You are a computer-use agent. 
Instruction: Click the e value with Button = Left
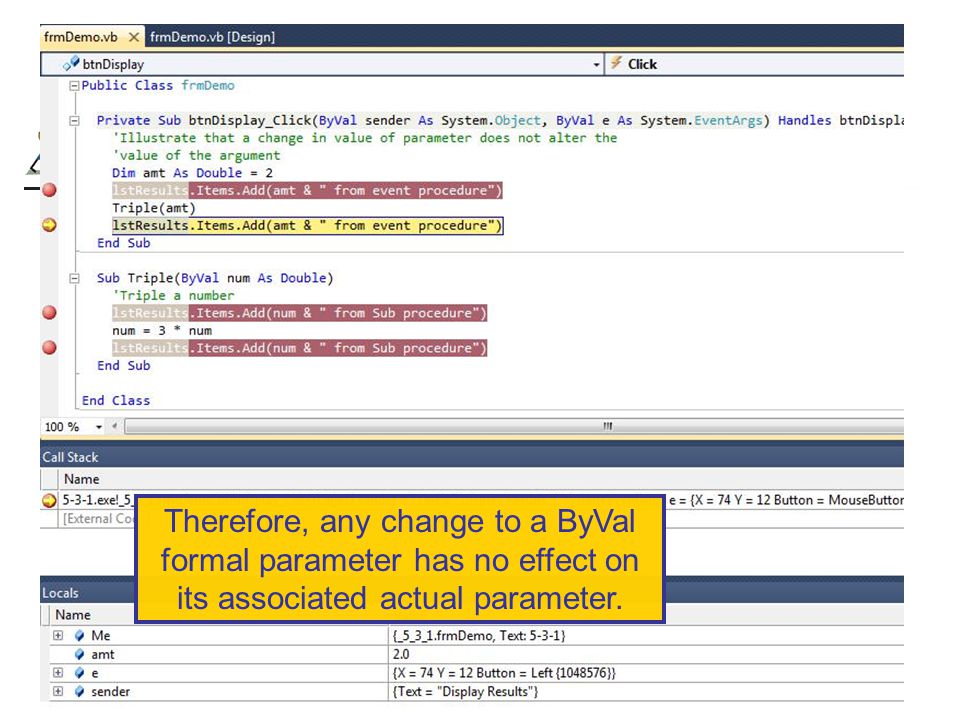pos(504,673)
